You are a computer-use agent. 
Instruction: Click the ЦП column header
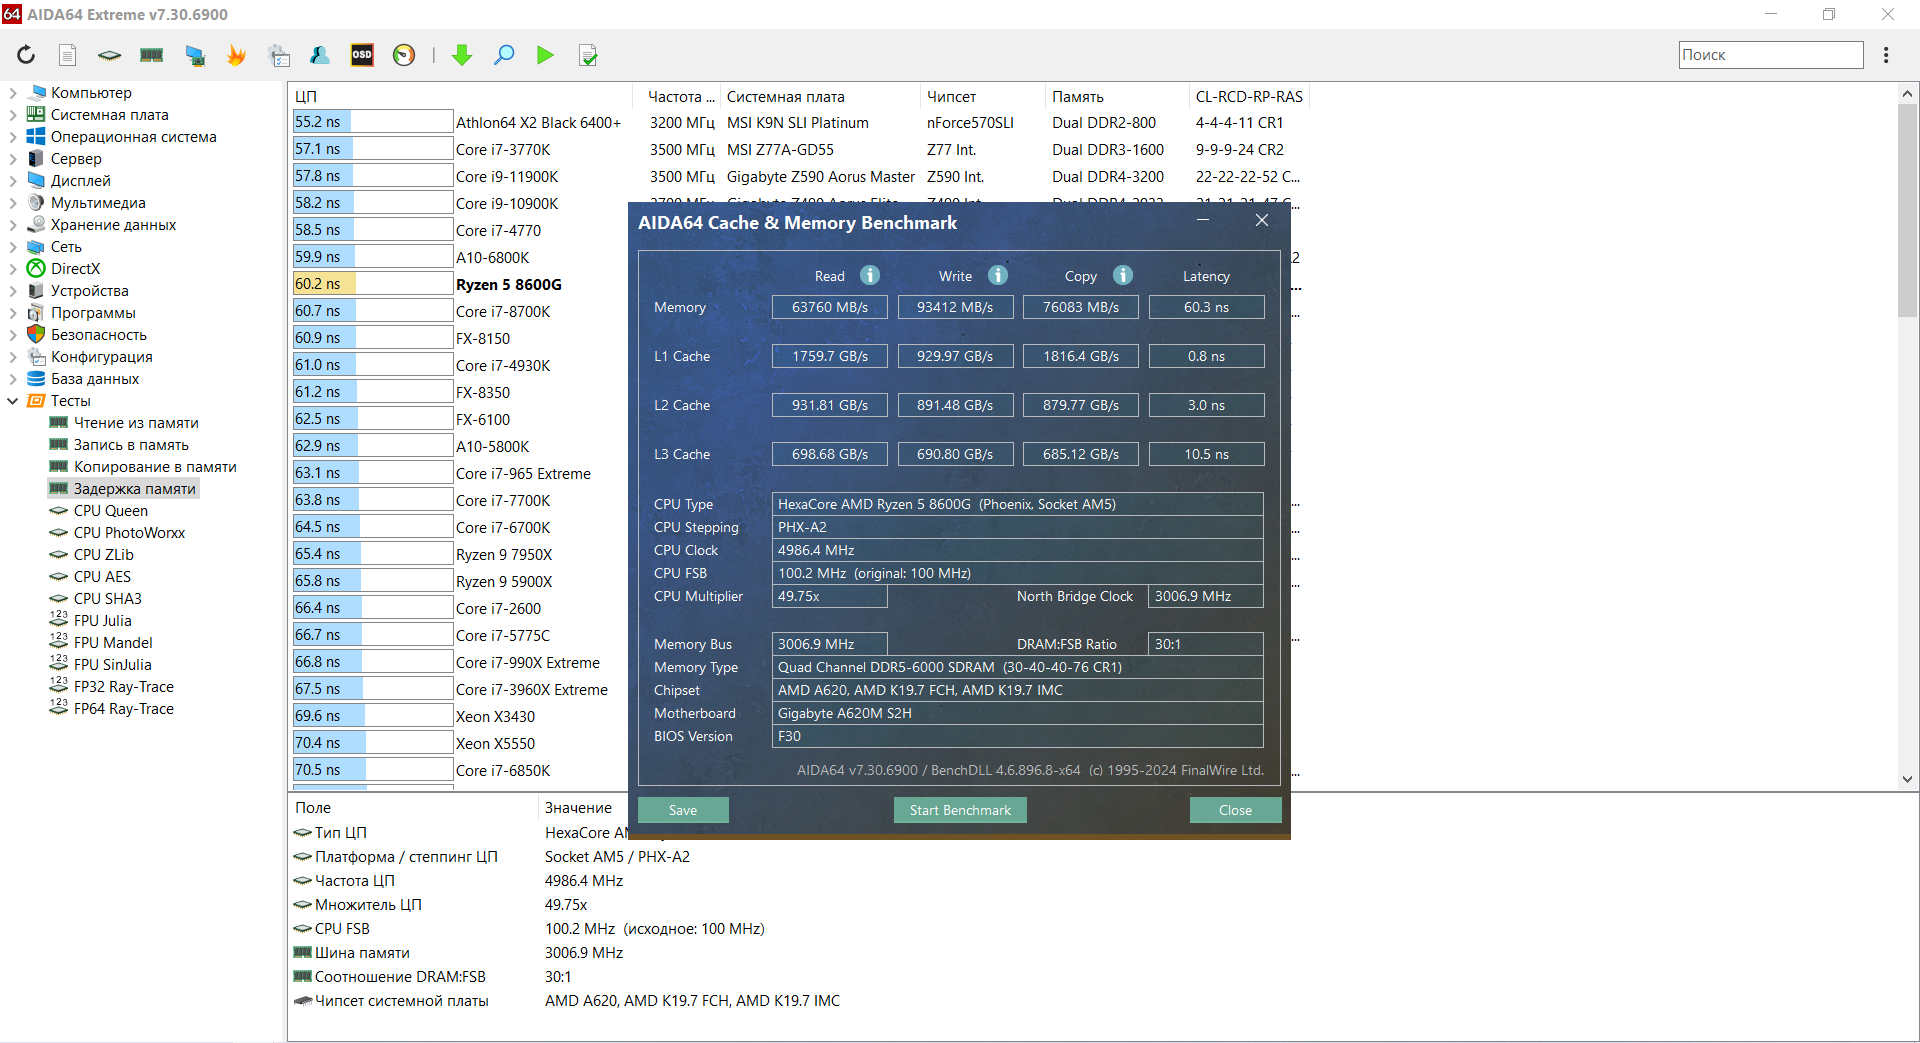[x=462, y=97]
